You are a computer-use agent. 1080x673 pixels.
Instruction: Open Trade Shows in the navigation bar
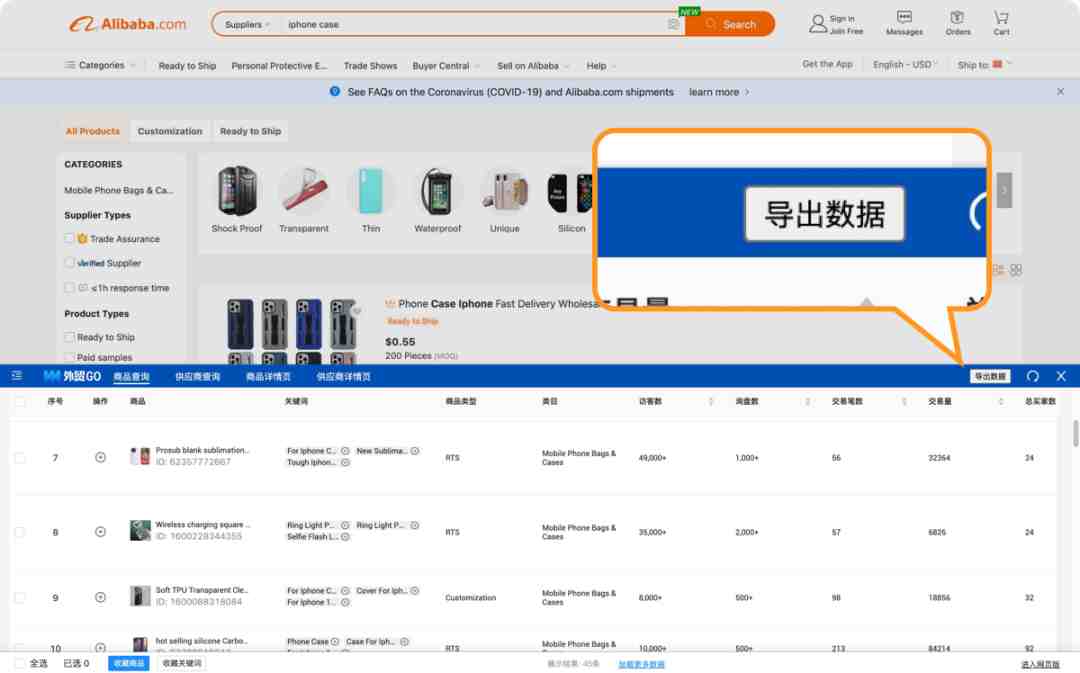[371, 65]
